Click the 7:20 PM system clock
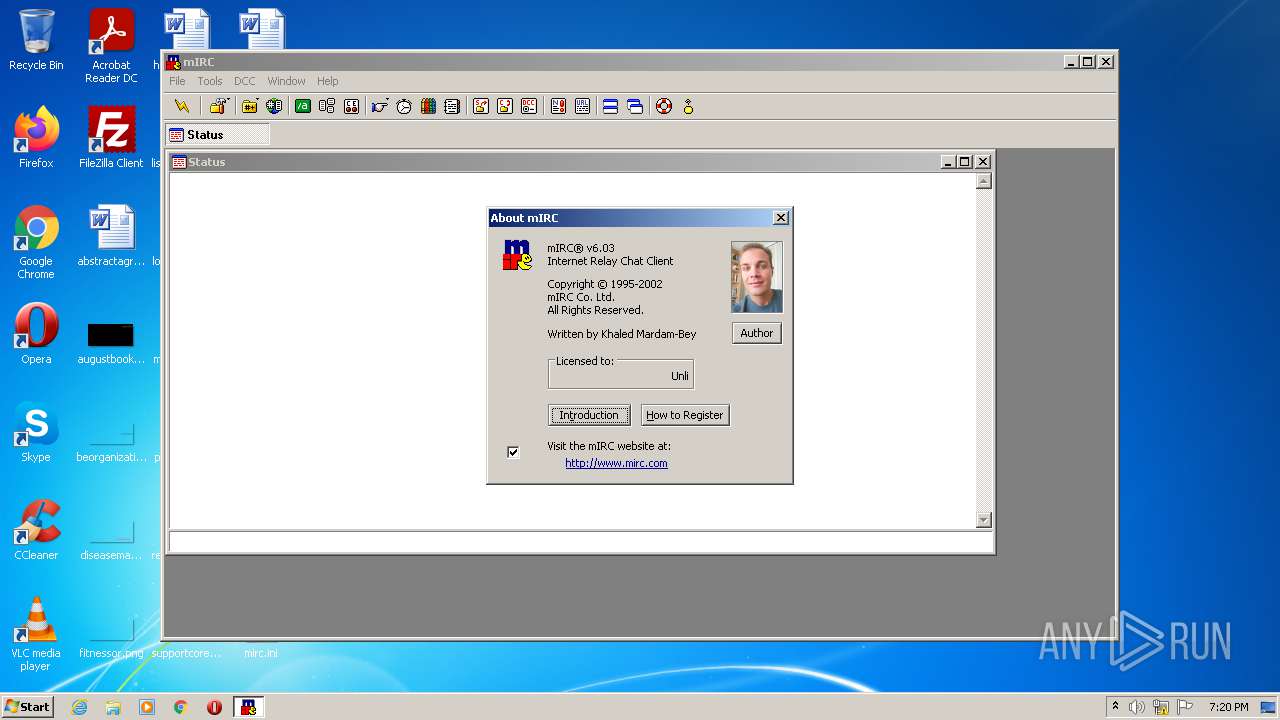Image resolution: width=1280 pixels, height=720 pixels. [1228, 707]
